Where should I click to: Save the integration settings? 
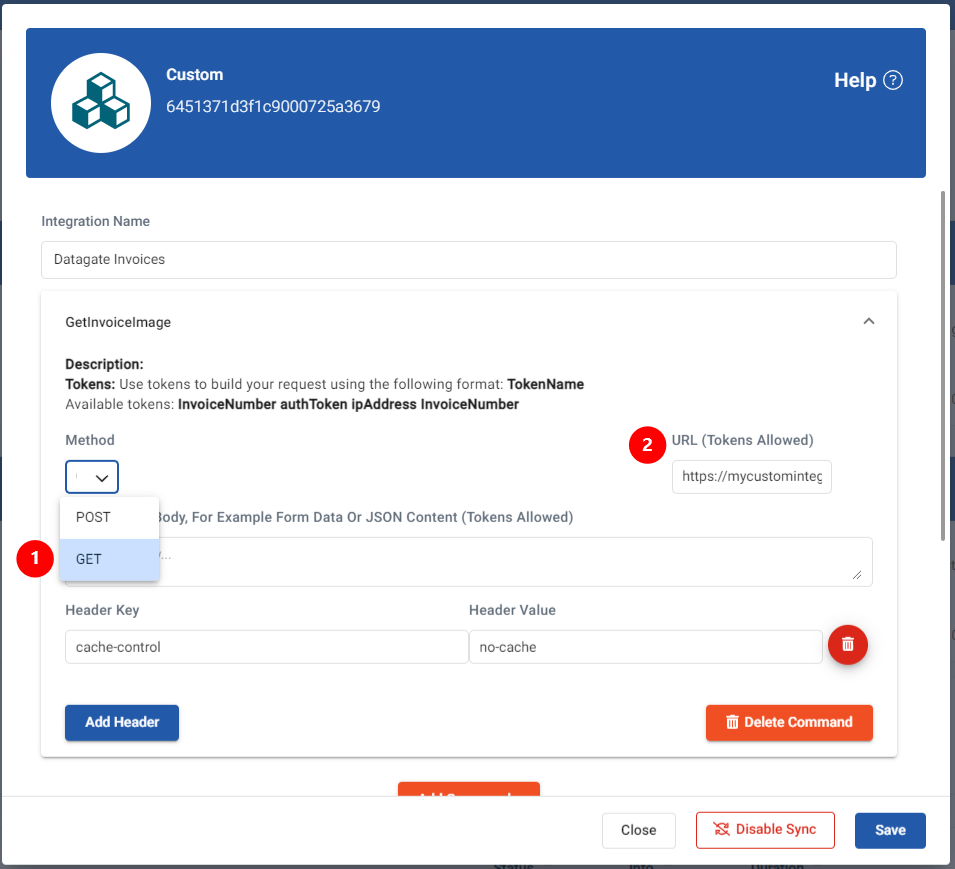point(889,830)
